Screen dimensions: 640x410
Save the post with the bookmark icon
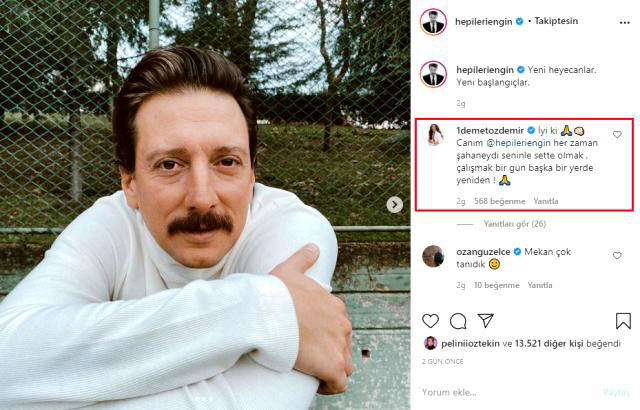623,321
